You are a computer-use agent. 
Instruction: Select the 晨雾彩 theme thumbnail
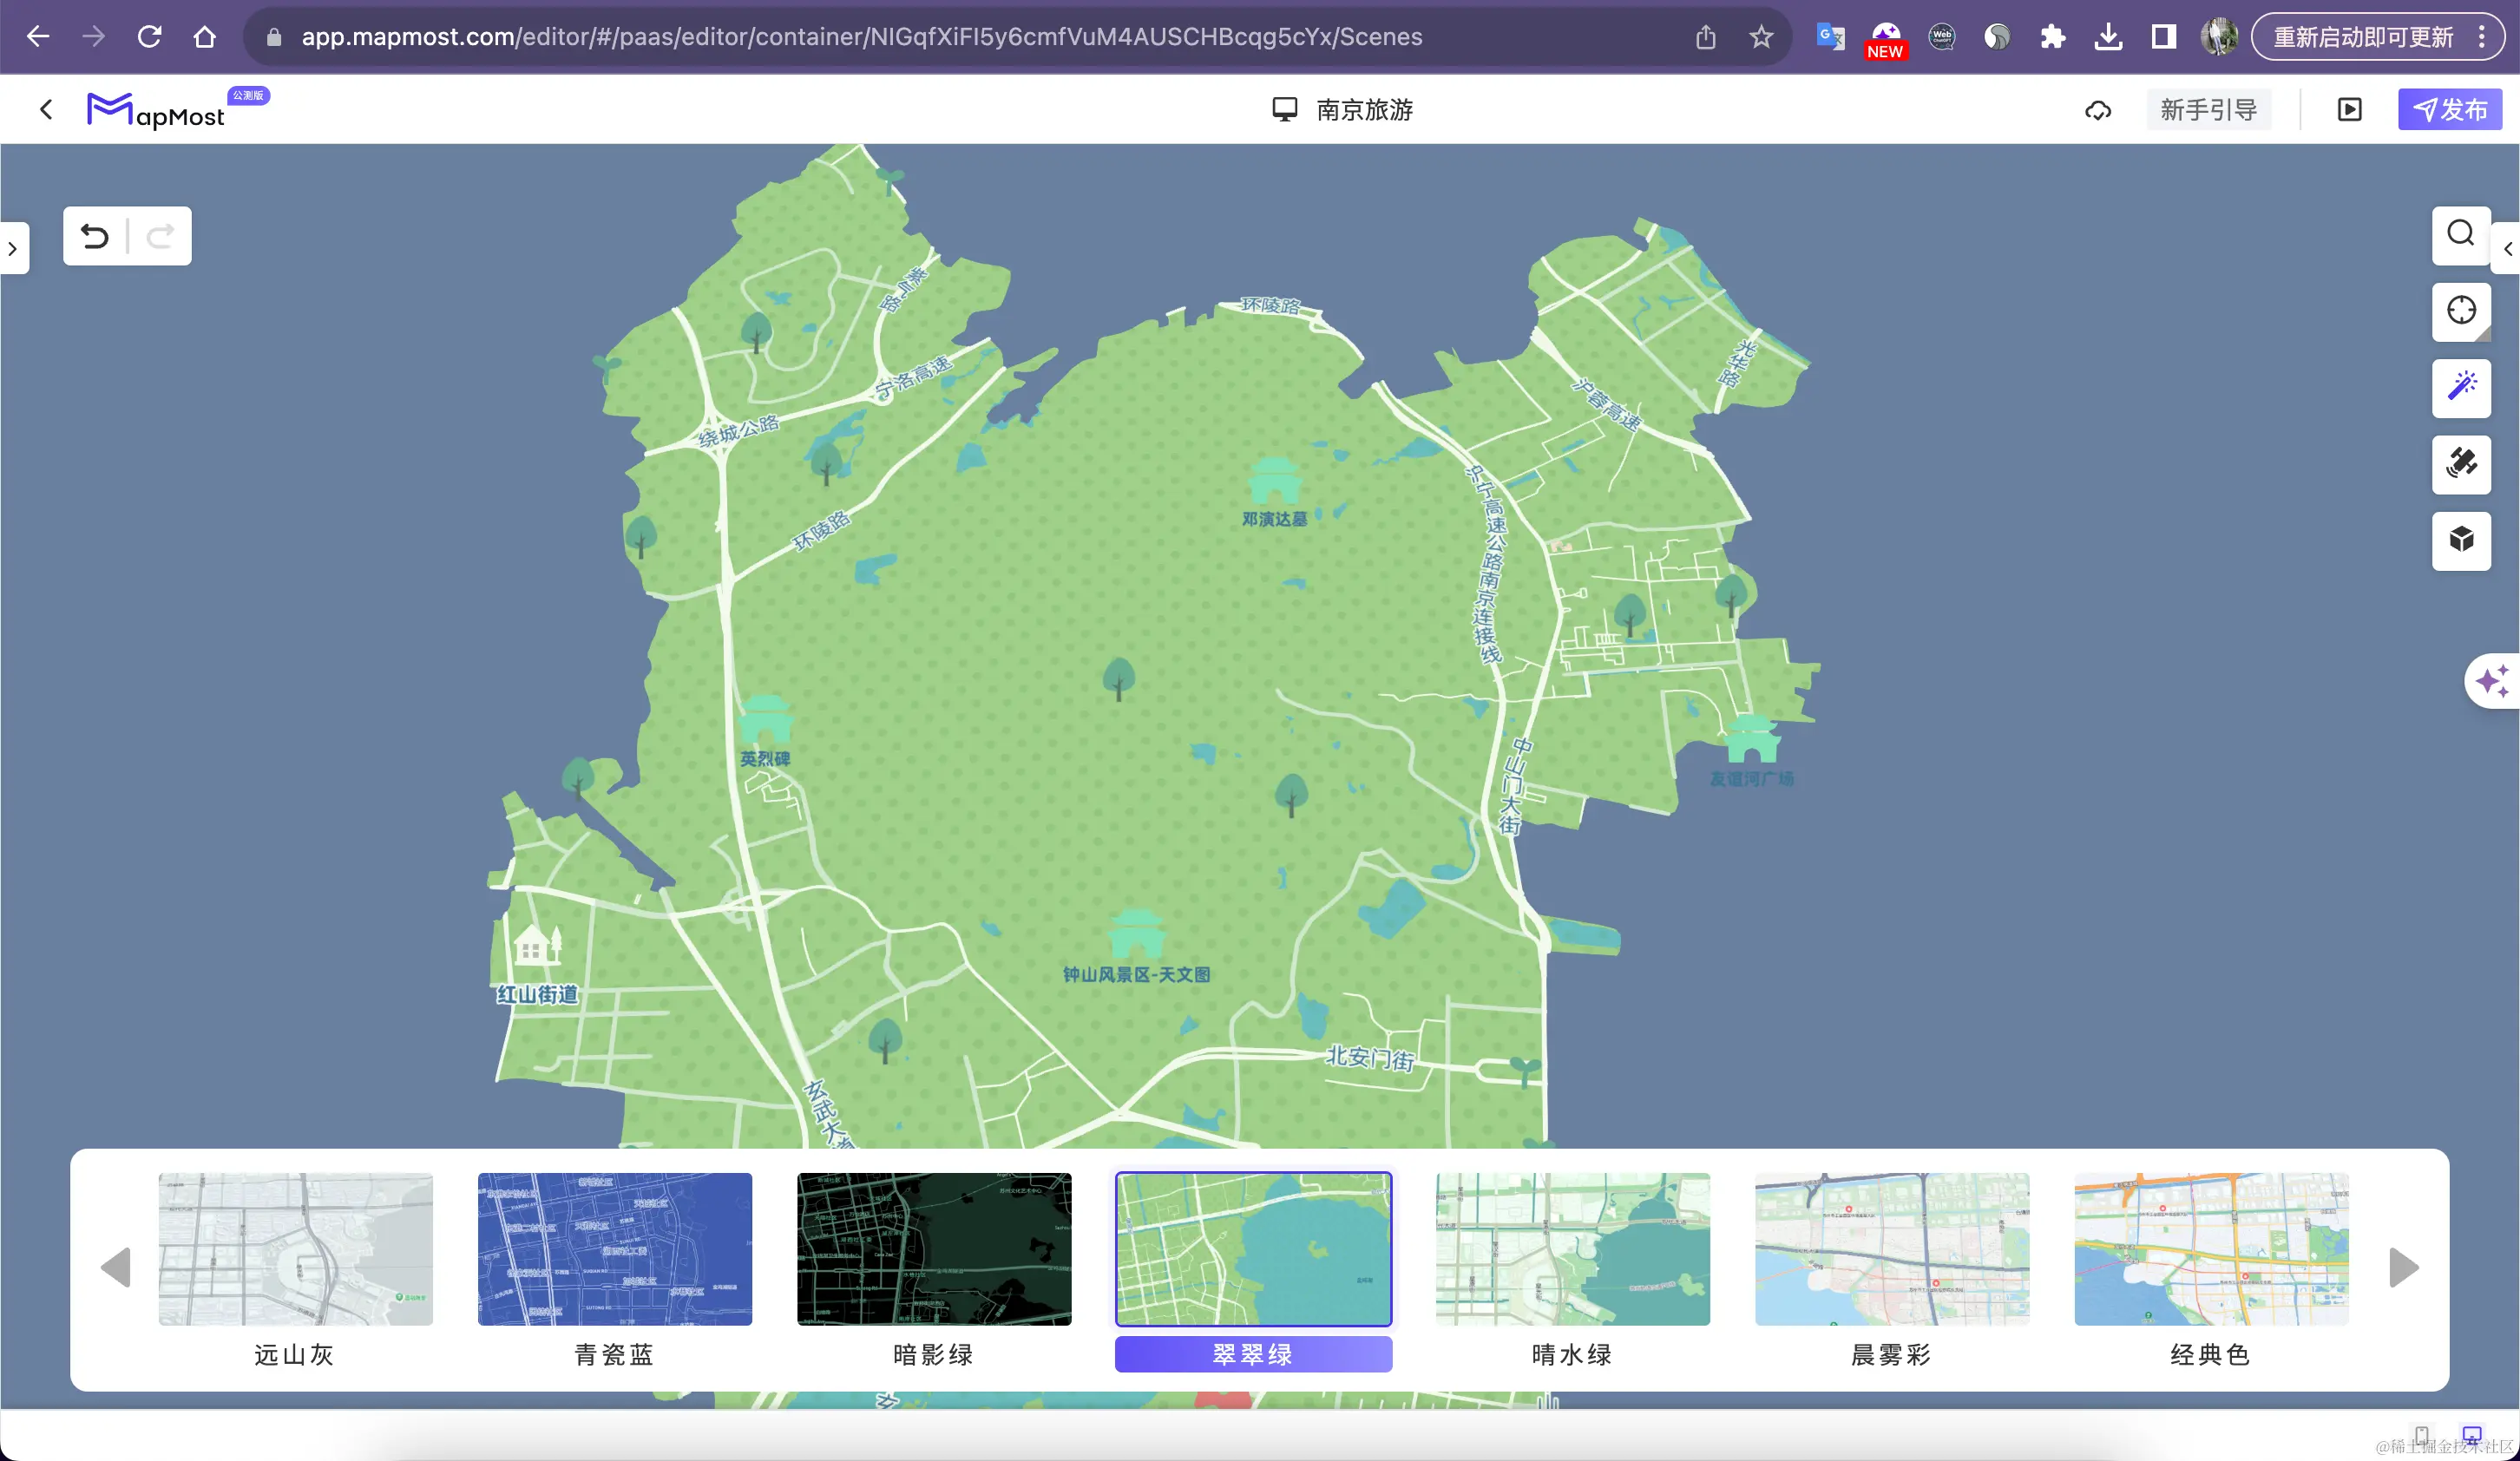coord(1892,1249)
